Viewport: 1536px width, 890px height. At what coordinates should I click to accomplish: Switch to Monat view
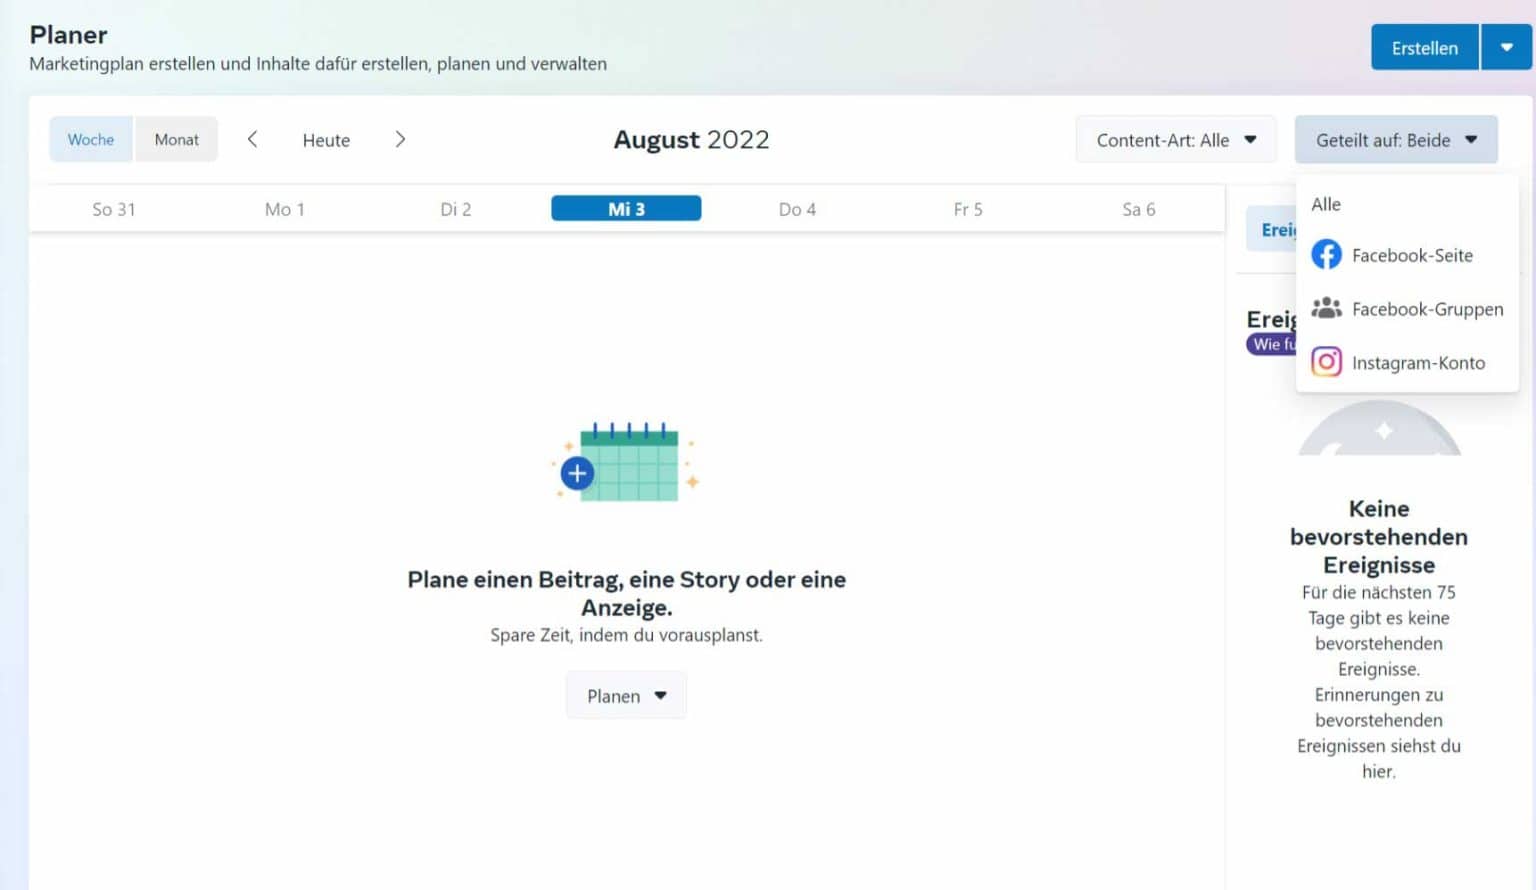coord(176,140)
